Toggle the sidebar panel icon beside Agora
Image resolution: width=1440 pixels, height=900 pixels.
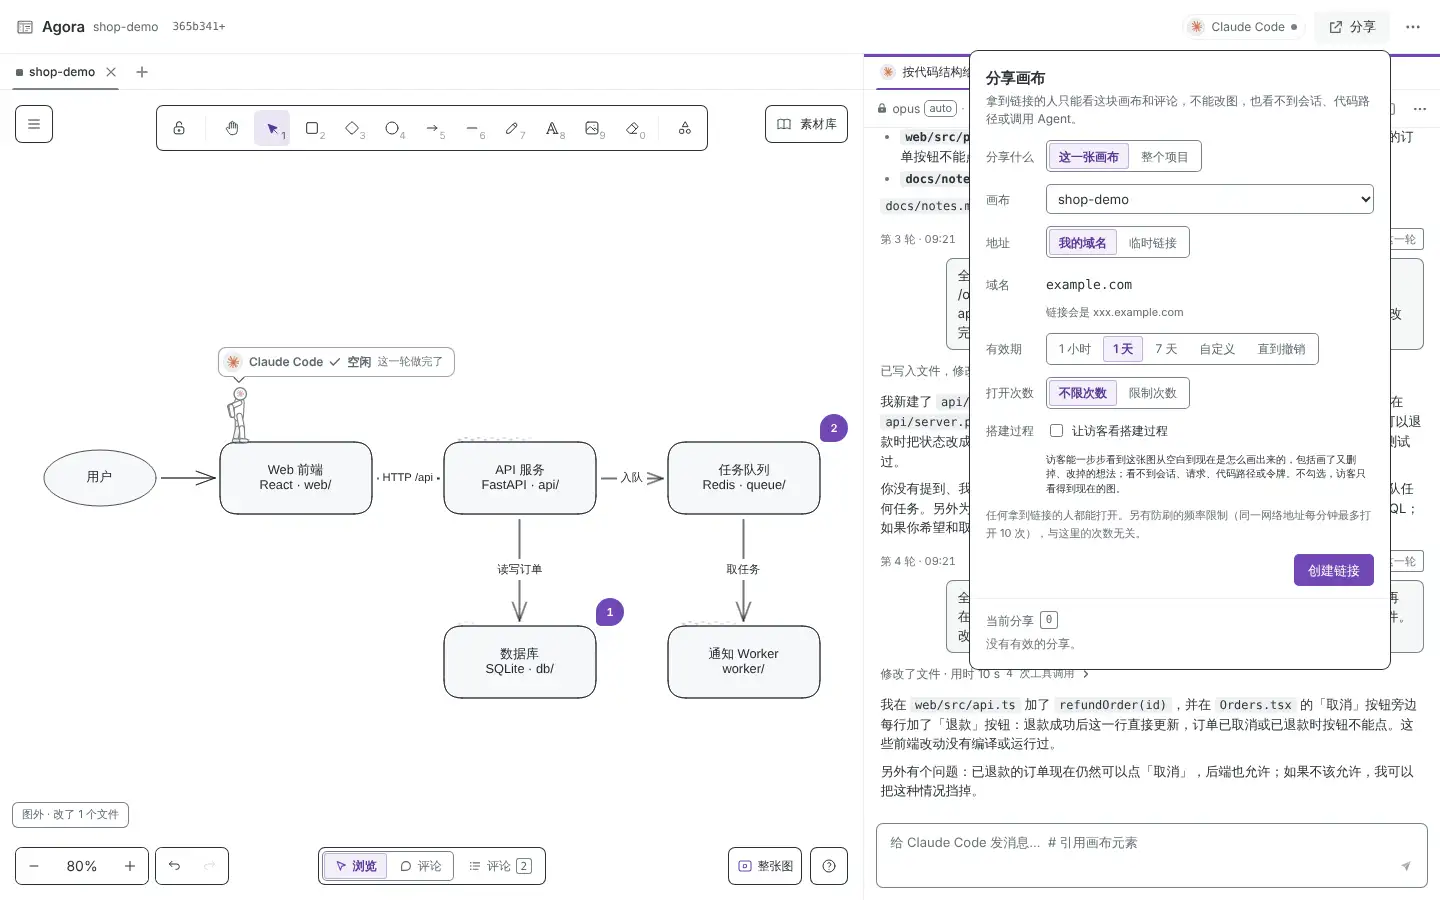pos(25,27)
